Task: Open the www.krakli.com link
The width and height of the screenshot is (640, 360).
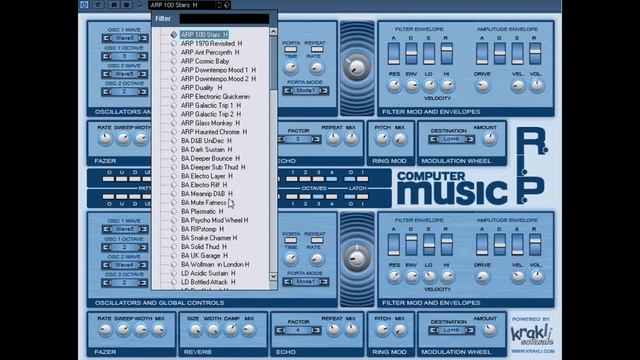Action: (x=533, y=351)
